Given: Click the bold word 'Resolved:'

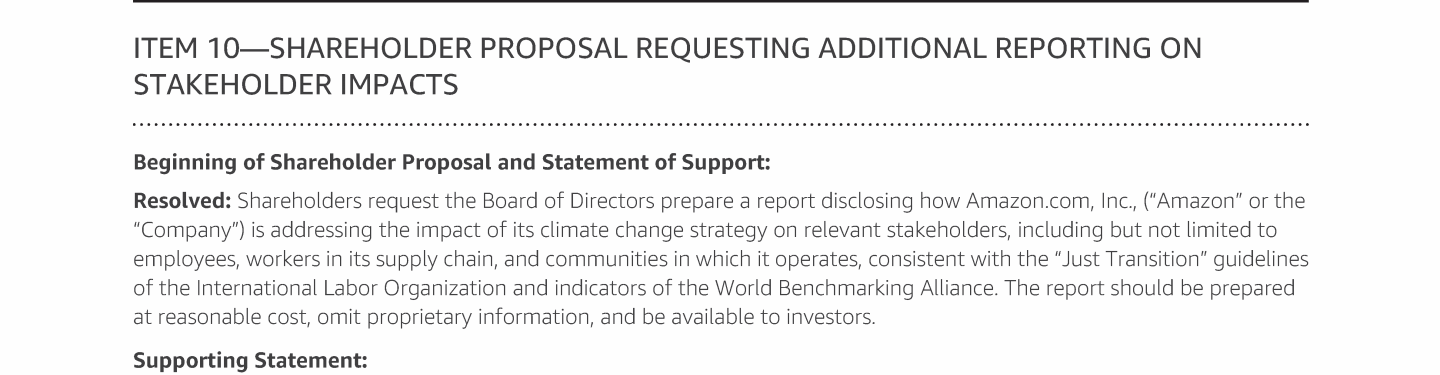Looking at the screenshot, I should pyautogui.click(x=182, y=200).
